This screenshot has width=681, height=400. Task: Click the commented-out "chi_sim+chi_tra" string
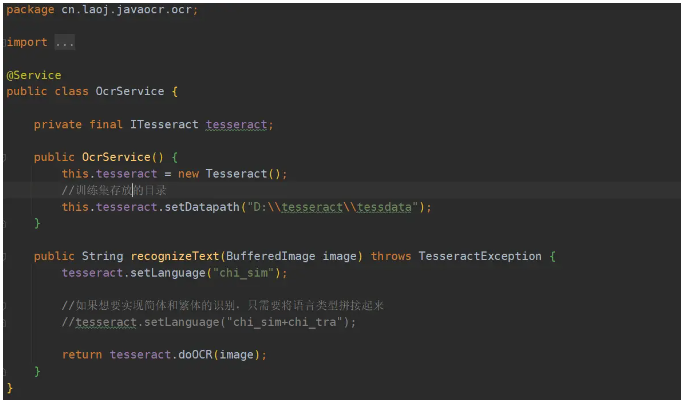[284, 322]
